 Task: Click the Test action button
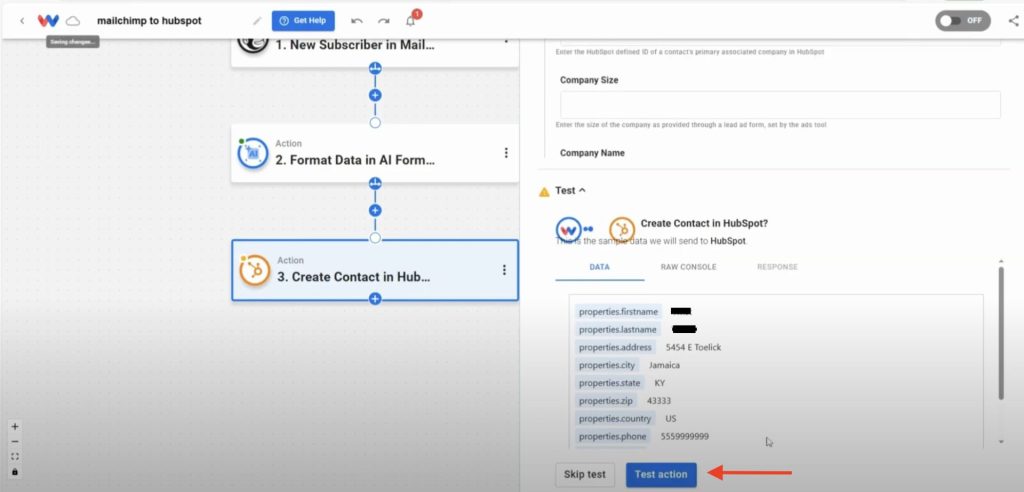(661, 475)
